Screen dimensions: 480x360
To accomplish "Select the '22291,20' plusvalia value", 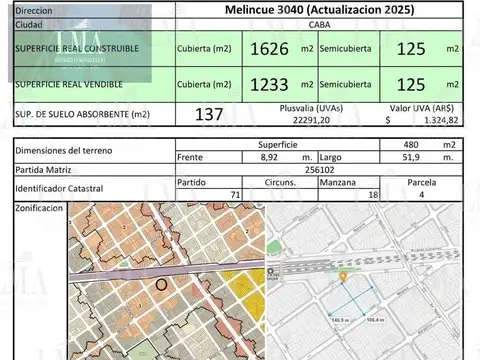I will pos(311,120).
